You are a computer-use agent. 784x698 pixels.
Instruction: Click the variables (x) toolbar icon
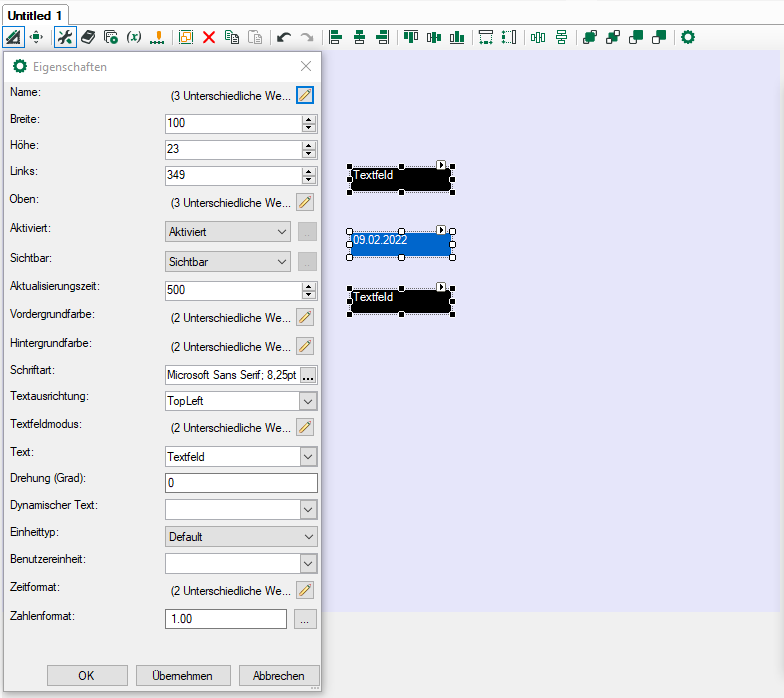coord(133,37)
